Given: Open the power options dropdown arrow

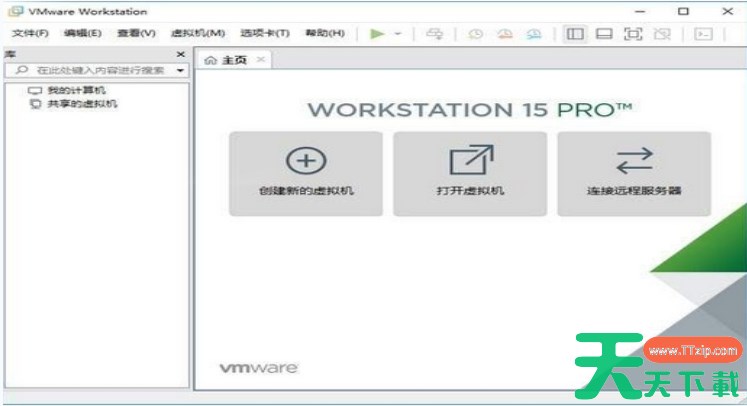Looking at the screenshot, I should (x=398, y=34).
